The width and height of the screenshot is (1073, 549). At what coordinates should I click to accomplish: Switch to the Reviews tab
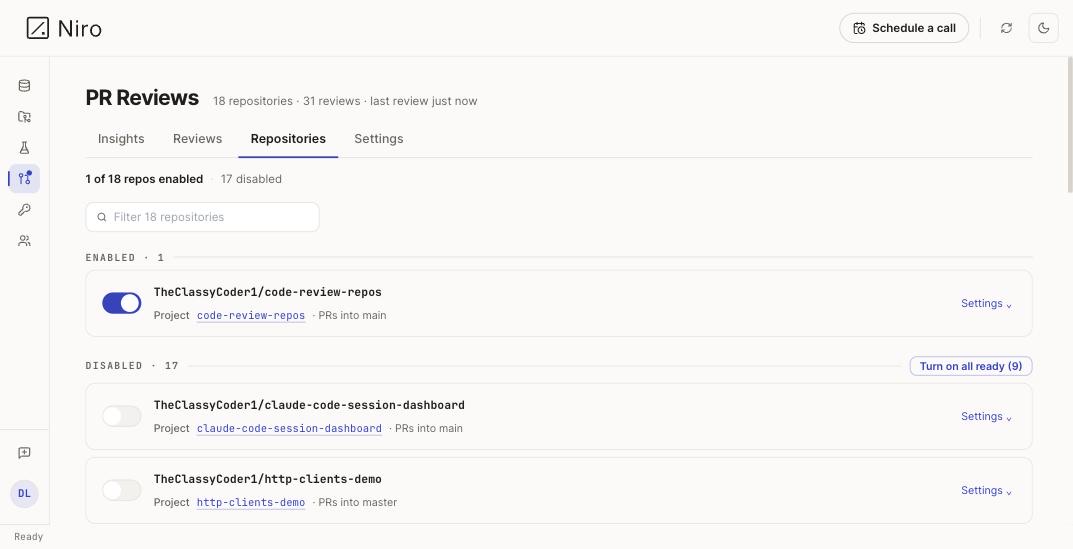click(x=198, y=139)
